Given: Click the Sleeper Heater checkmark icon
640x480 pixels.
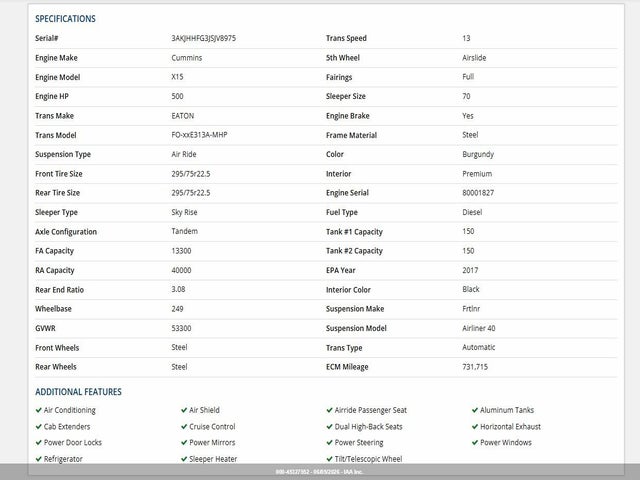Looking at the screenshot, I should (184, 459).
